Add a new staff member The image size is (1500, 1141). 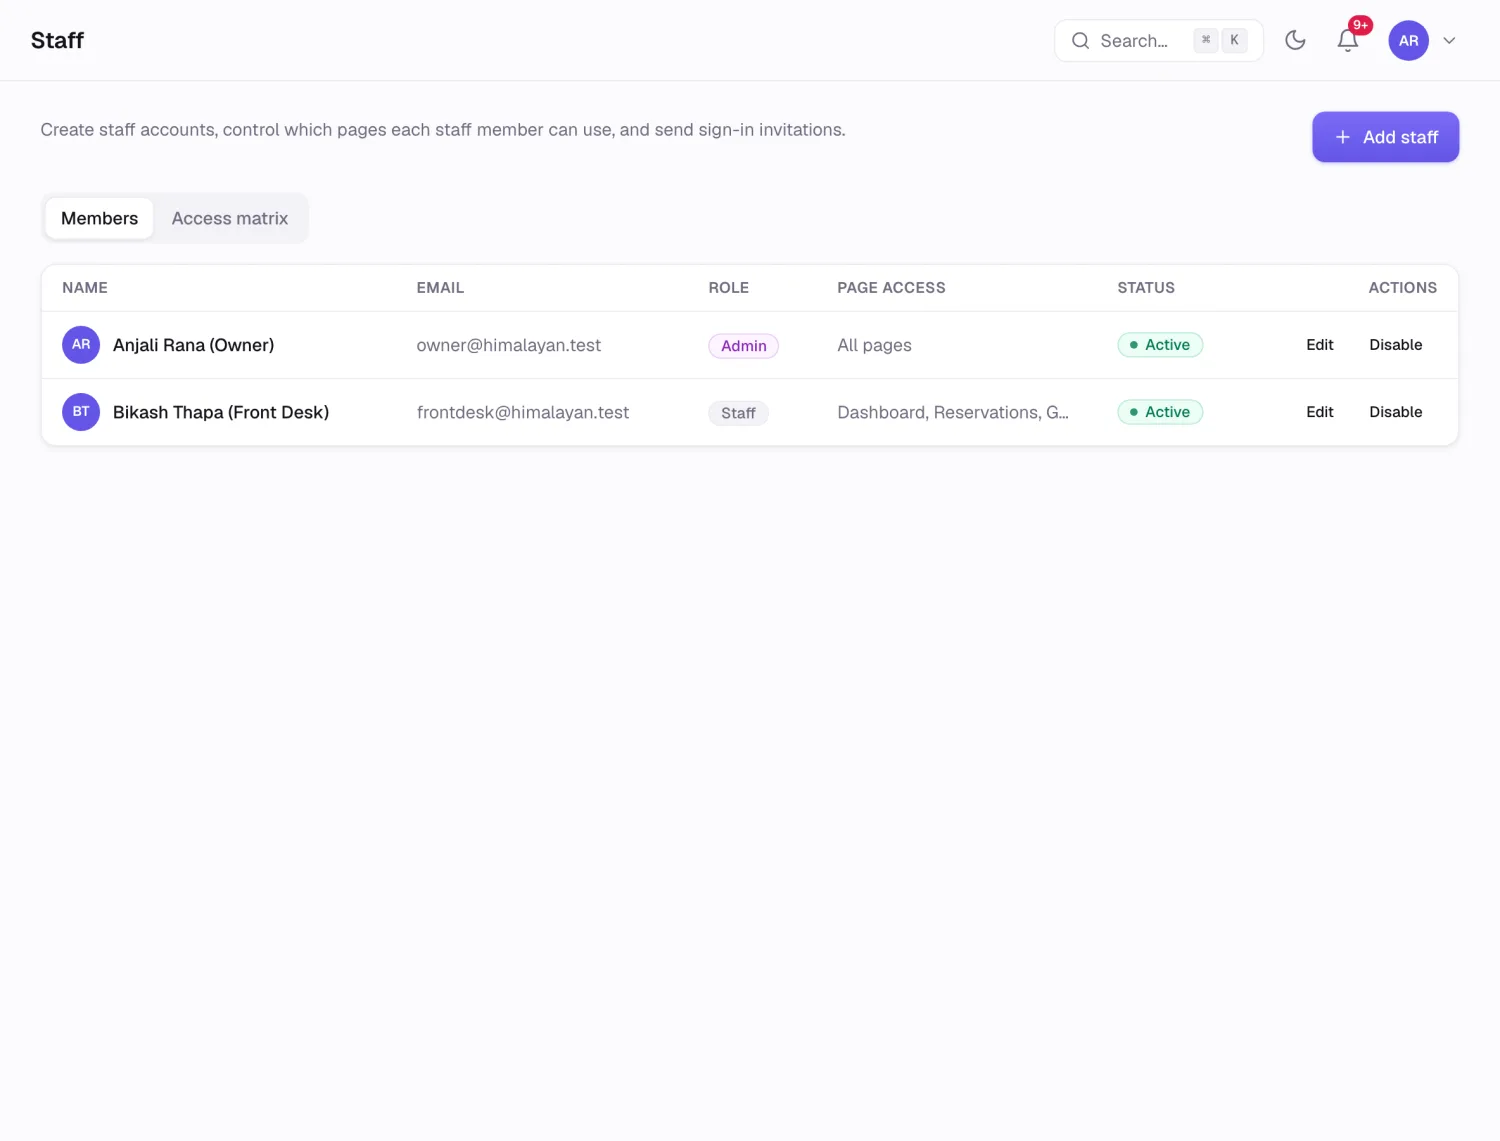(1385, 137)
